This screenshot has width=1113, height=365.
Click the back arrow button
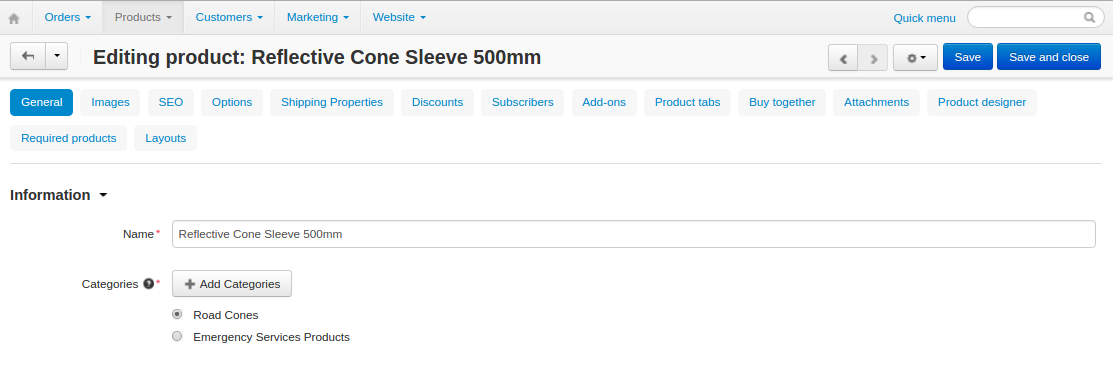tap(28, 56)
